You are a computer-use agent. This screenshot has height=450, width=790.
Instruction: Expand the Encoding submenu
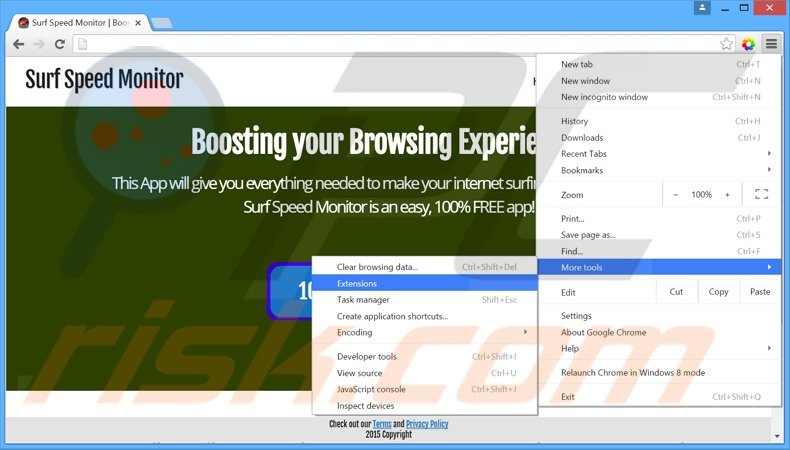pyautogui.click(x=425, y=332)
